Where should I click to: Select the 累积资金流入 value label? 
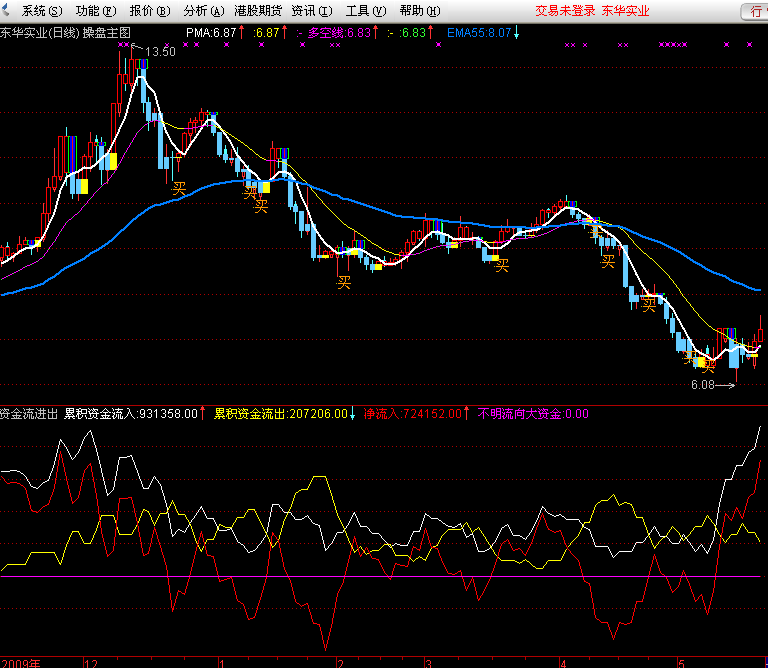click(130, 413)
